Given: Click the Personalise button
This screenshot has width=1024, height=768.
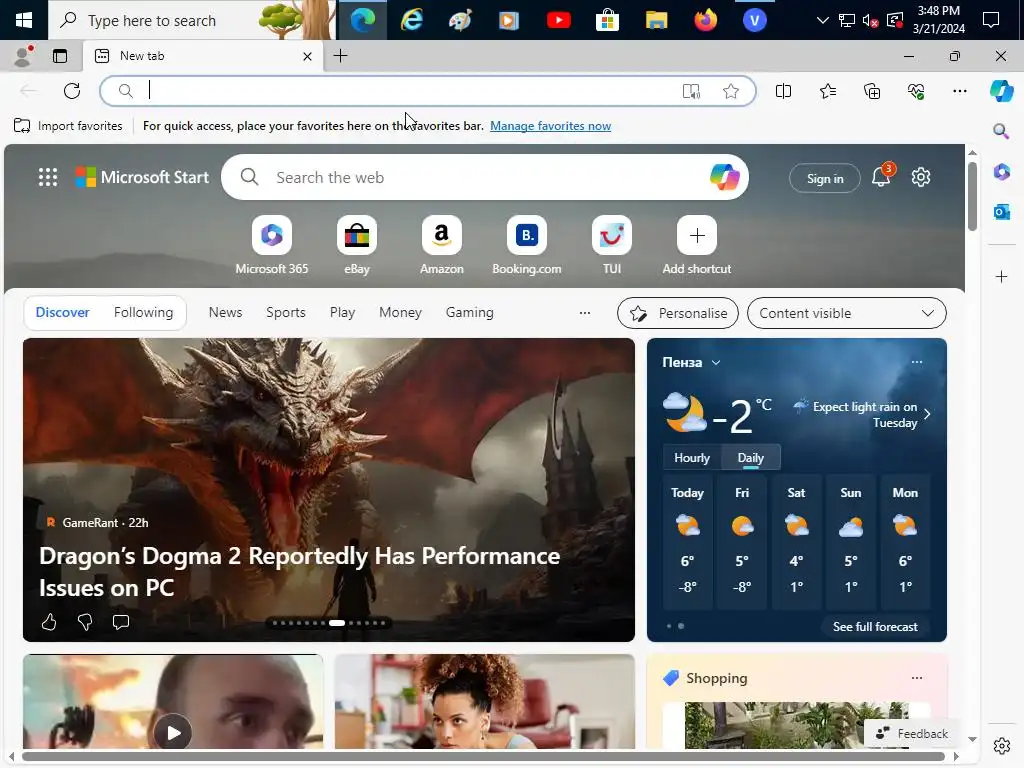Looking at the screenshot, I should click(678, 313).
